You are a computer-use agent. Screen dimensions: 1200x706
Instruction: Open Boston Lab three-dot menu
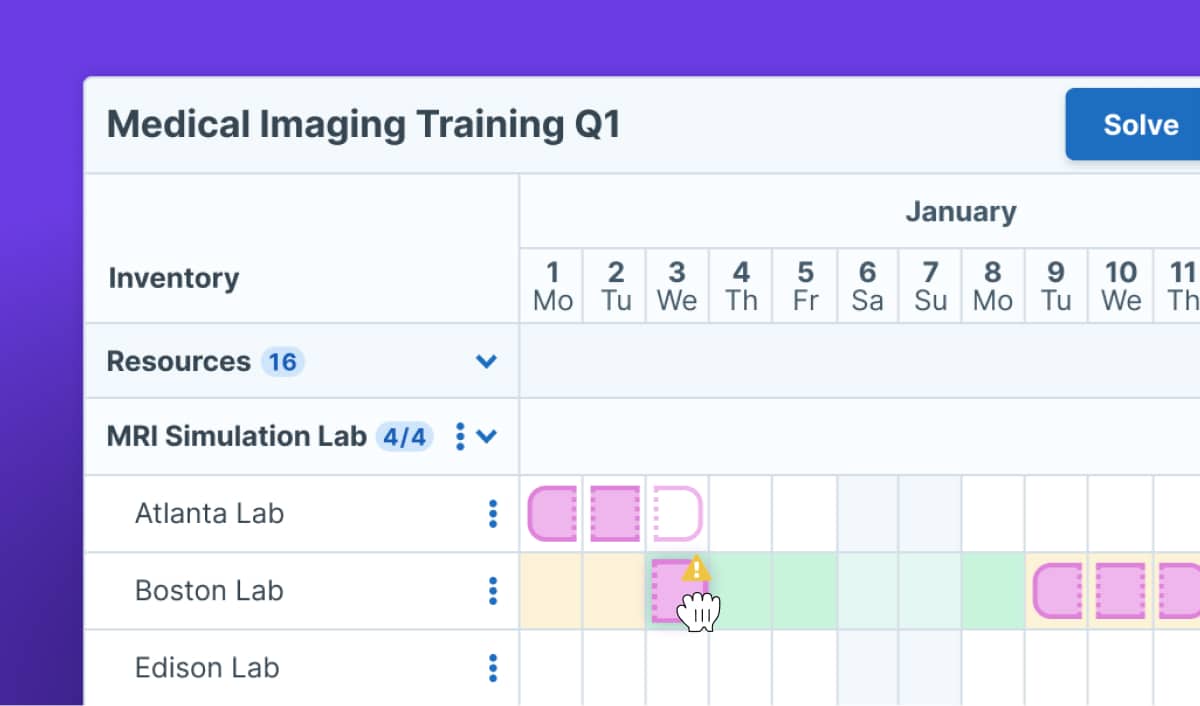coord(492,591)
